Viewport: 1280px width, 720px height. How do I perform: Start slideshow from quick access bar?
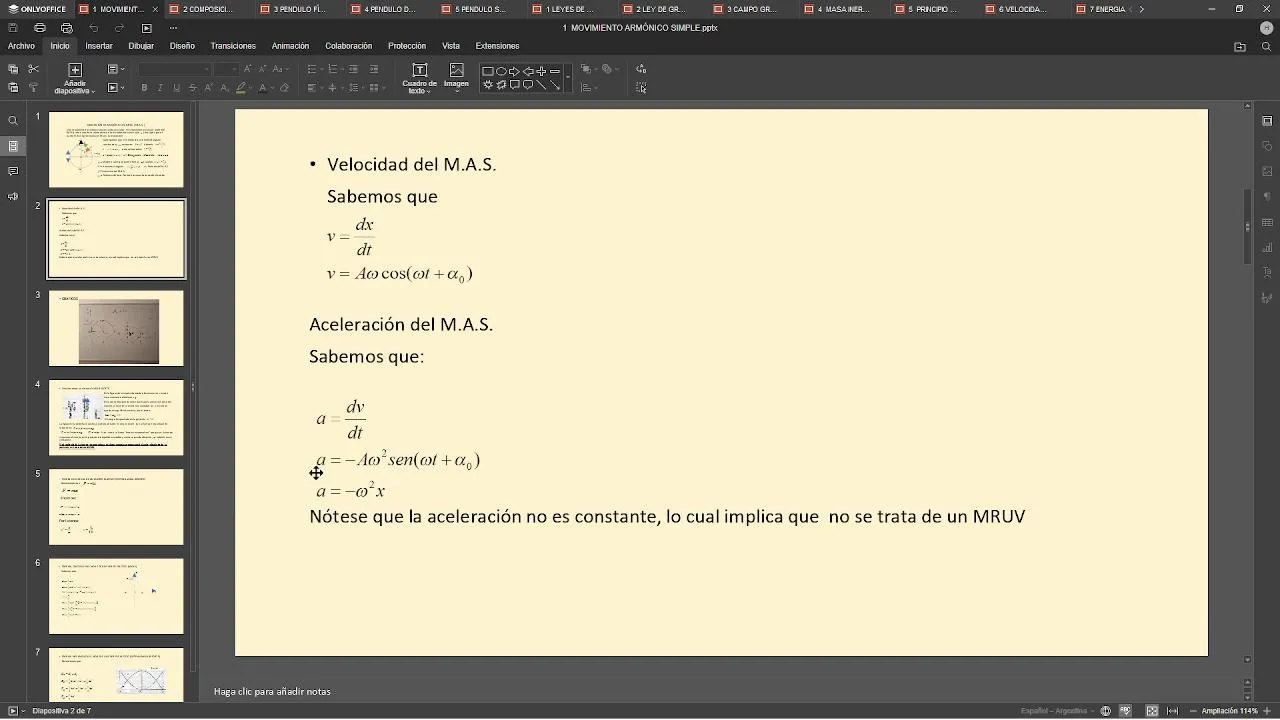[x=146, y=28]
